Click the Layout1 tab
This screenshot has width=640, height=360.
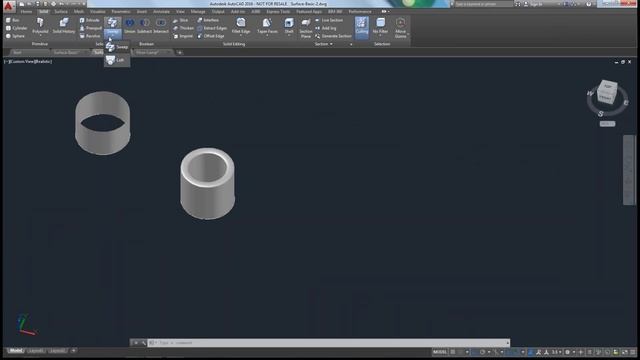pos(36,351)
